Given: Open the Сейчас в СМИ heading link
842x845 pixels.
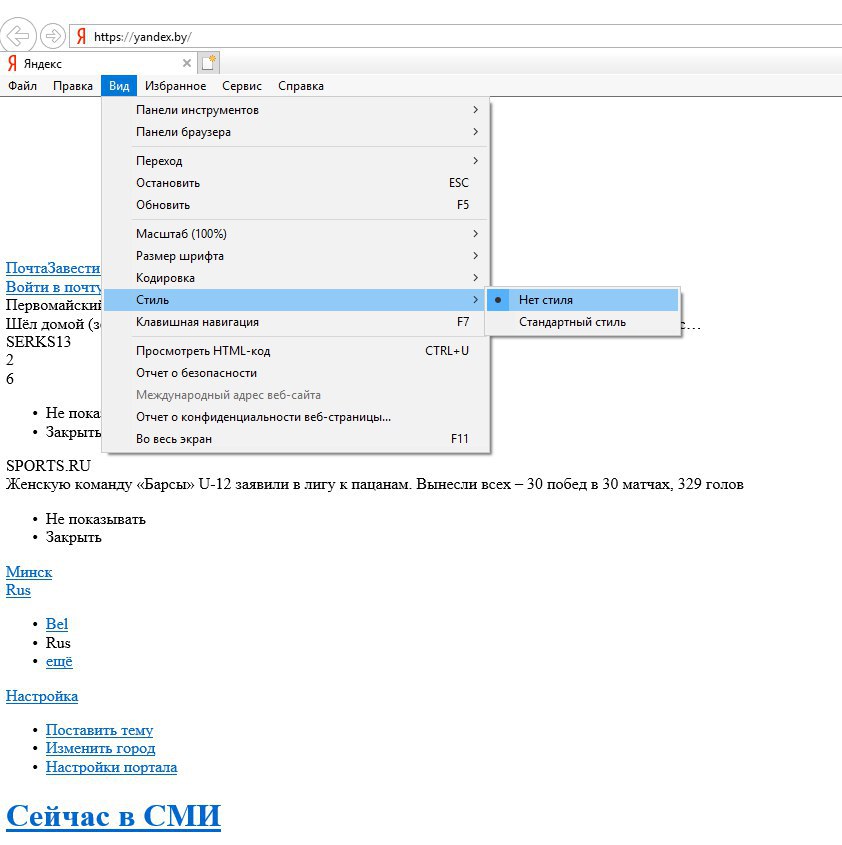Looking at the screenshot, I should click(x=114, y=816).
